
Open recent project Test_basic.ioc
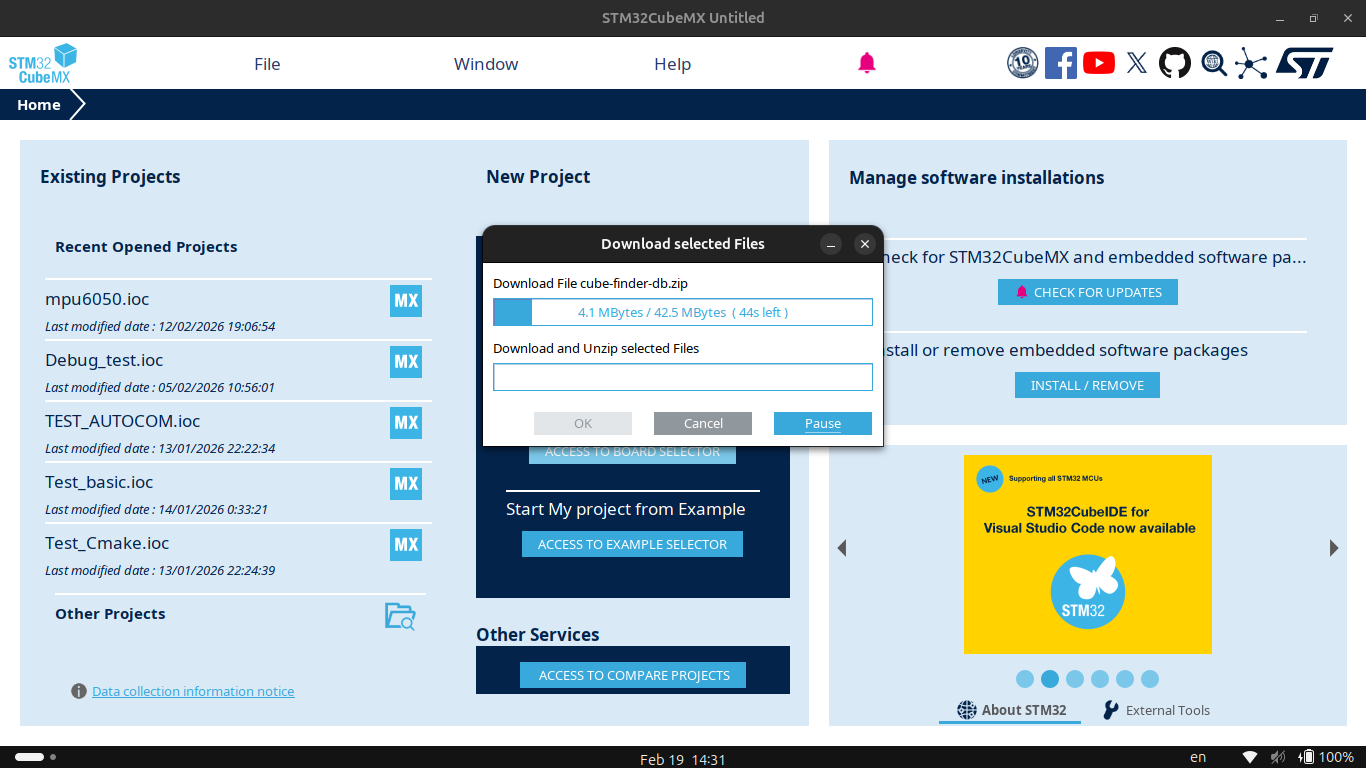(99, 482)
